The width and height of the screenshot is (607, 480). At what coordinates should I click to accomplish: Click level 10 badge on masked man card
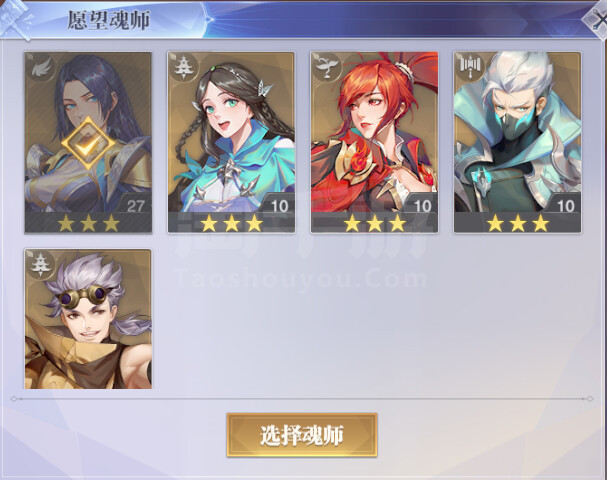(x=565, y=206)
